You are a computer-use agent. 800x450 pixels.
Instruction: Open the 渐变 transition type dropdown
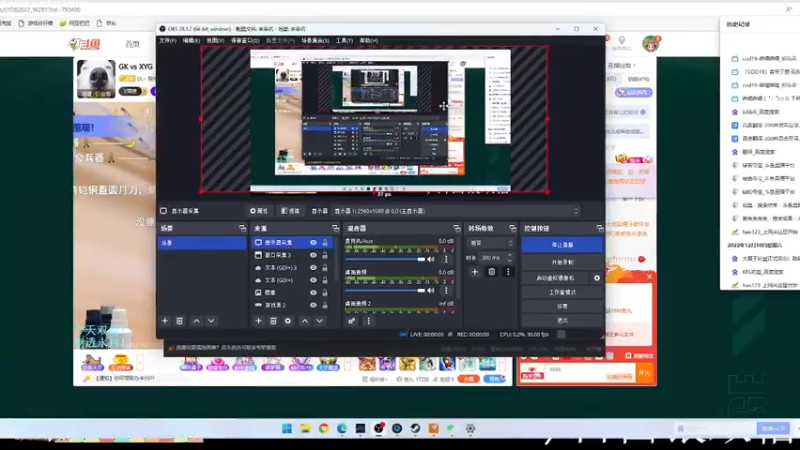tap(490, 243)
